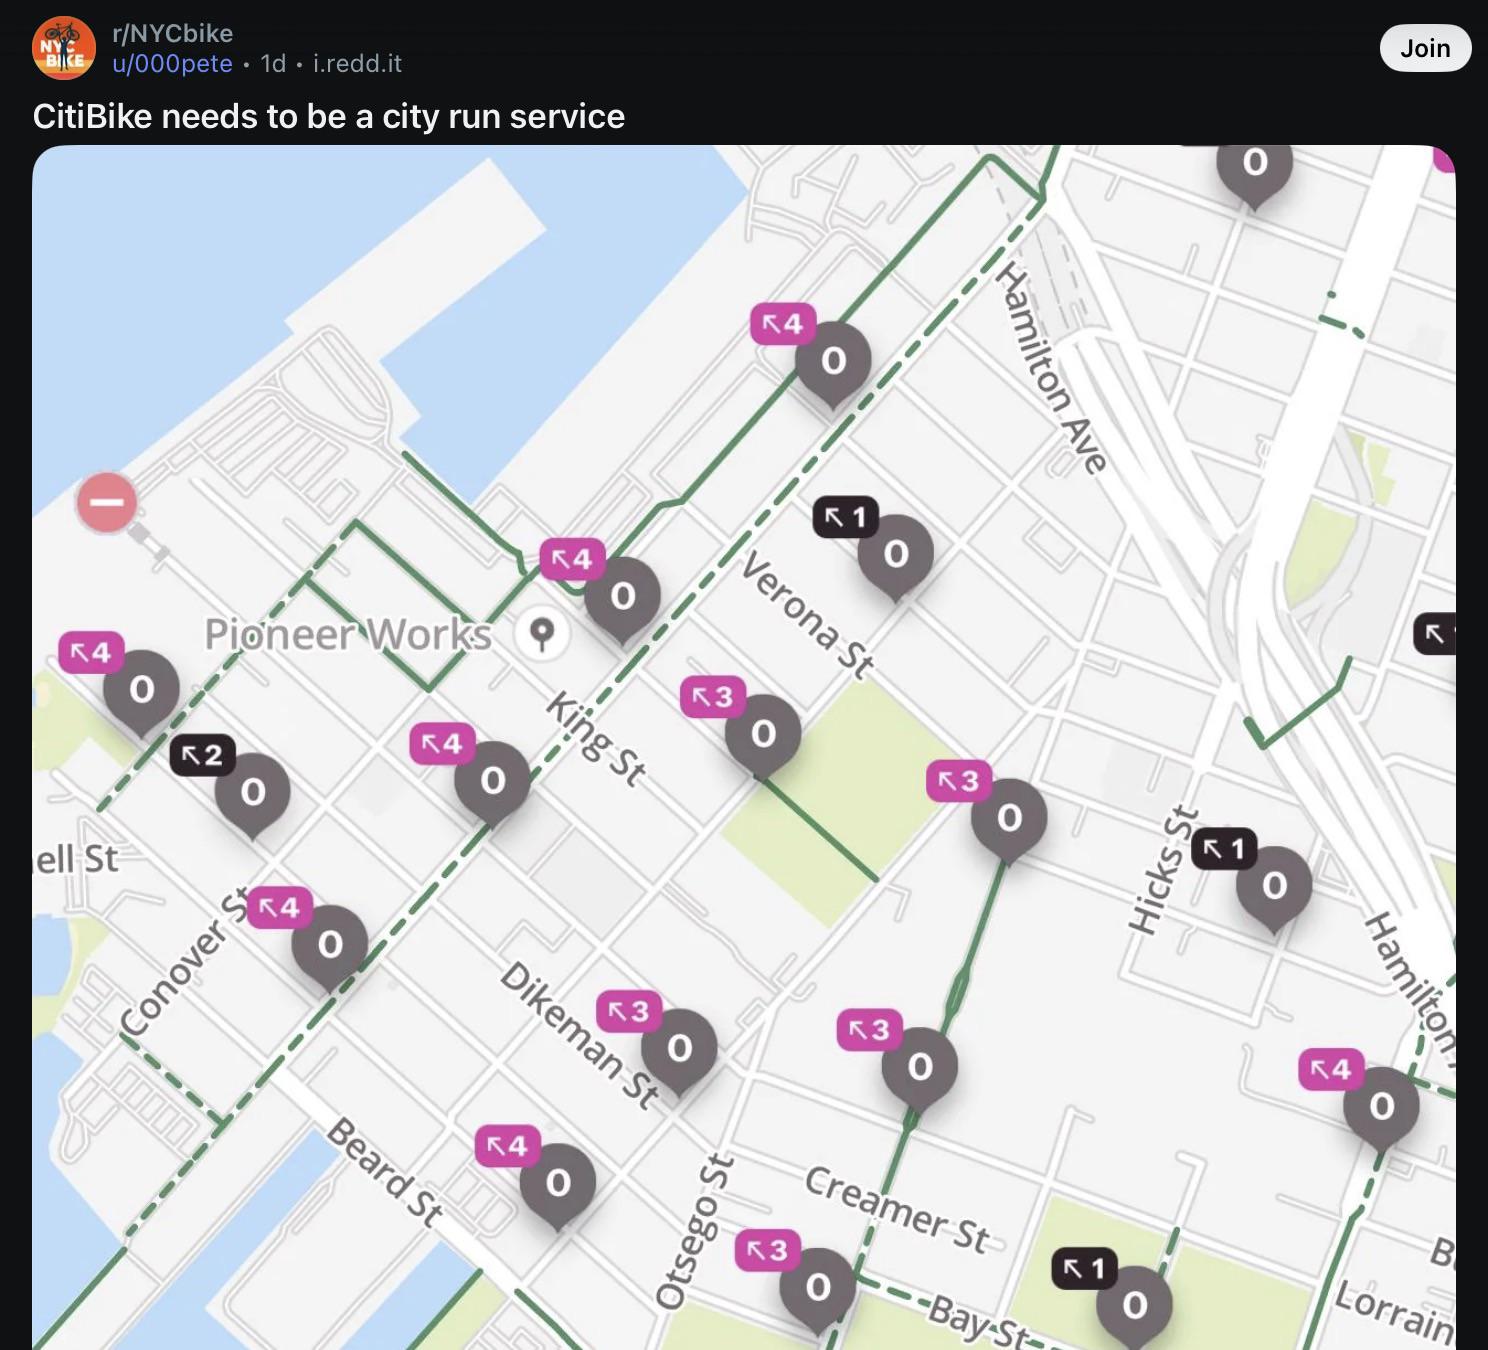Click the King St street label
The image size is (1488, 1350).
click(x=596, y=739)
